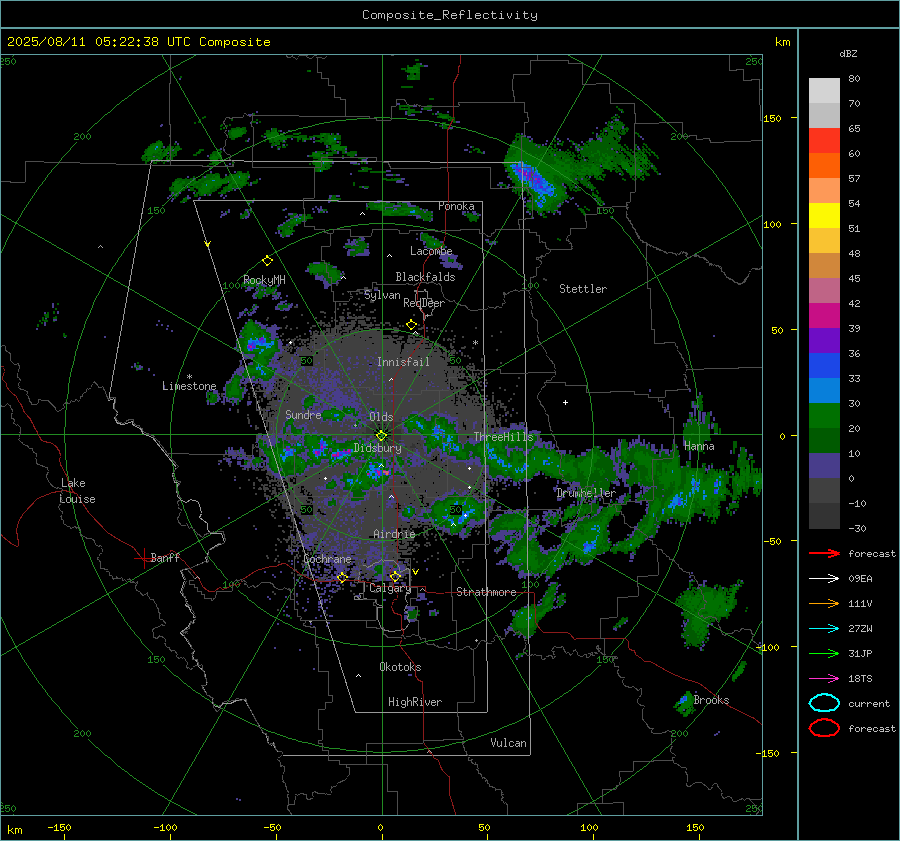This screenshot has width=900, height=841.
Task: Click the red 65-60 dBZ color swatch
Action: coord(824,141)
